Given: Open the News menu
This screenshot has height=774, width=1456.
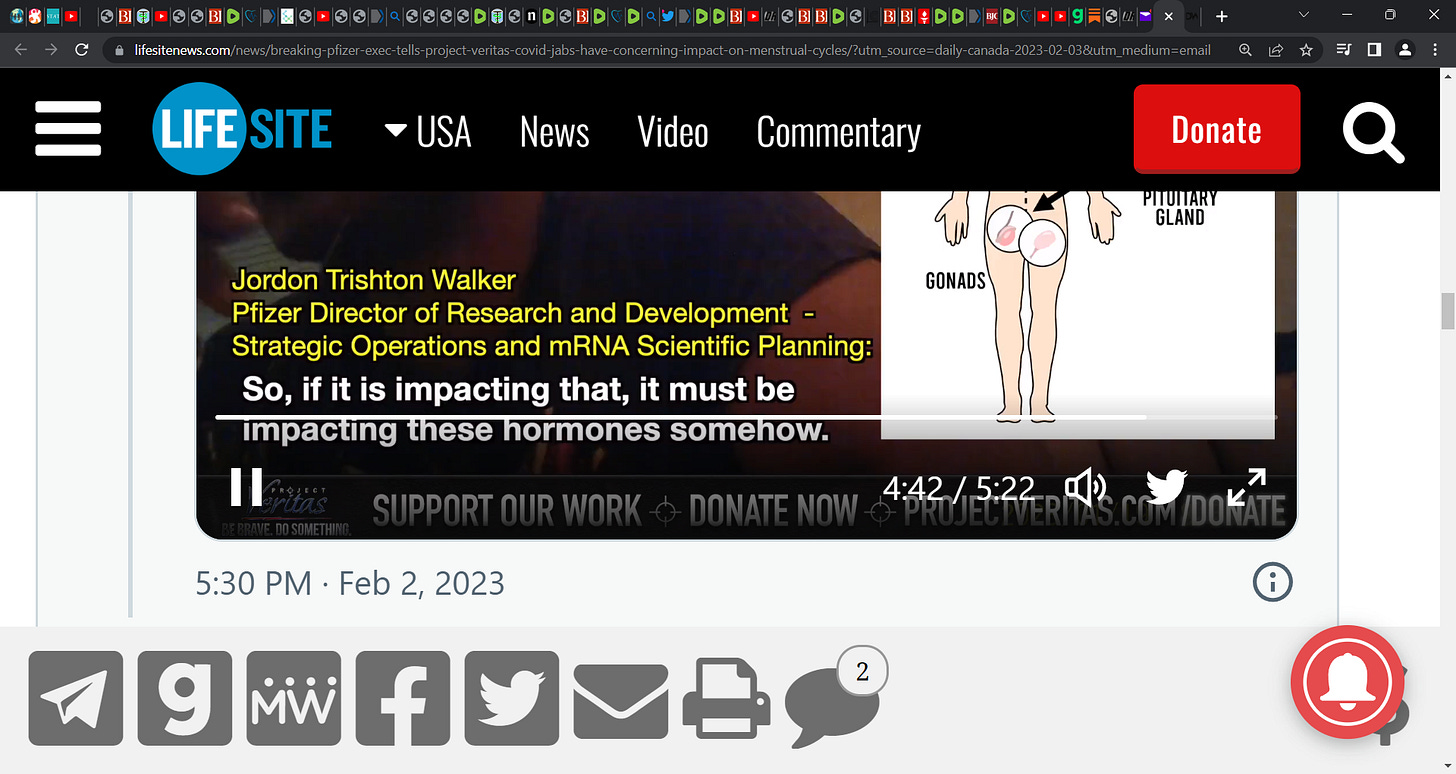Looking at the screenshot, I should tap(554, 131).
